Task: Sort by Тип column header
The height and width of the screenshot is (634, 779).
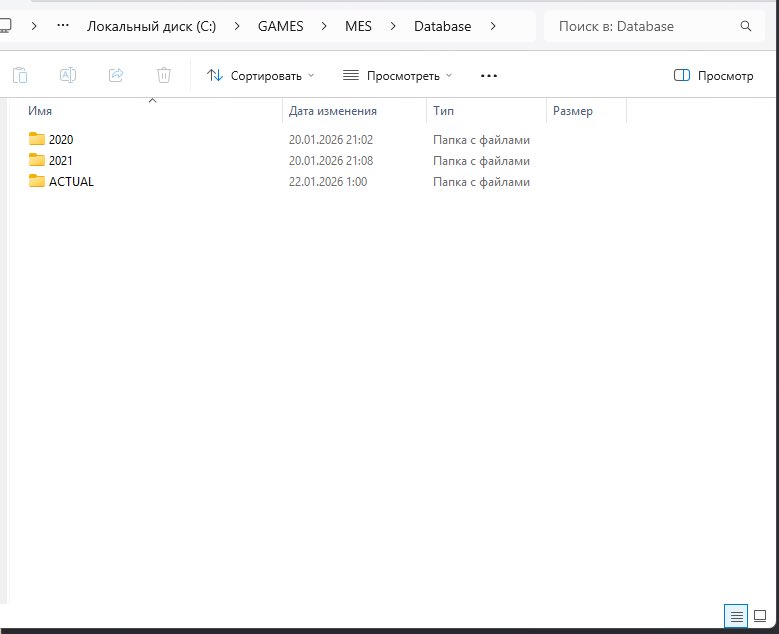Action: 443,111
